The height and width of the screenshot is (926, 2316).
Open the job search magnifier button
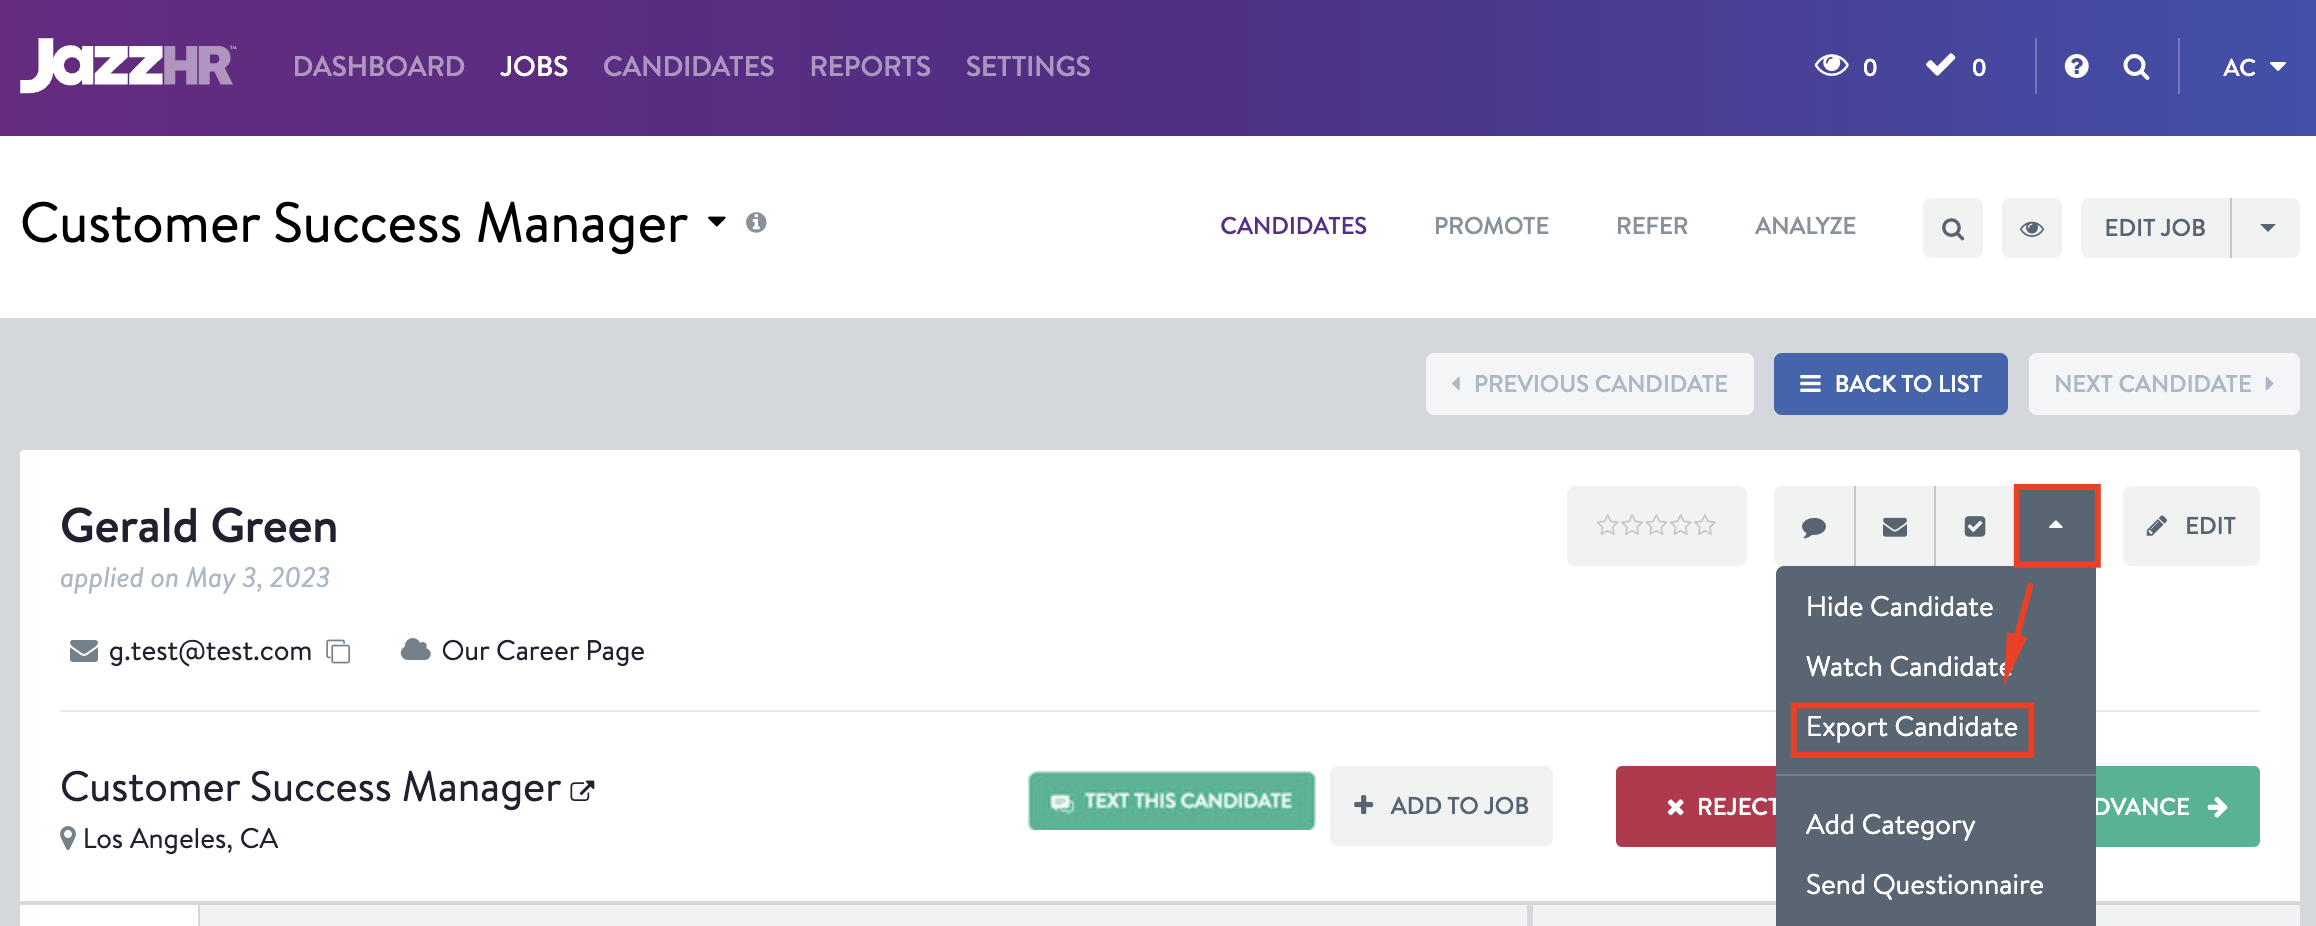pyautogui.click(x=1952, y=229)
